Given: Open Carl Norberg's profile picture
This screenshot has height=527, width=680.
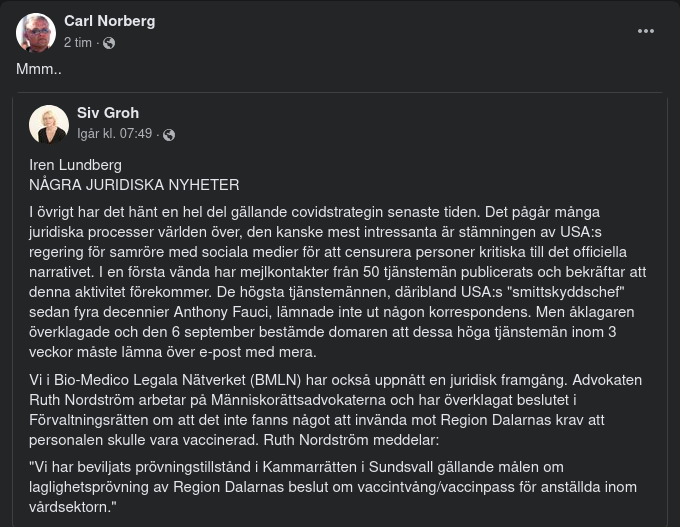Looking at the screenshot, I should tap(36, 33).
